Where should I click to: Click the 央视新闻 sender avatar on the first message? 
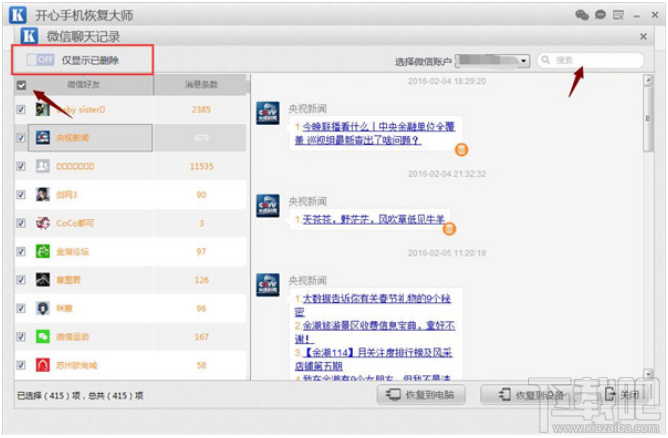268,113
